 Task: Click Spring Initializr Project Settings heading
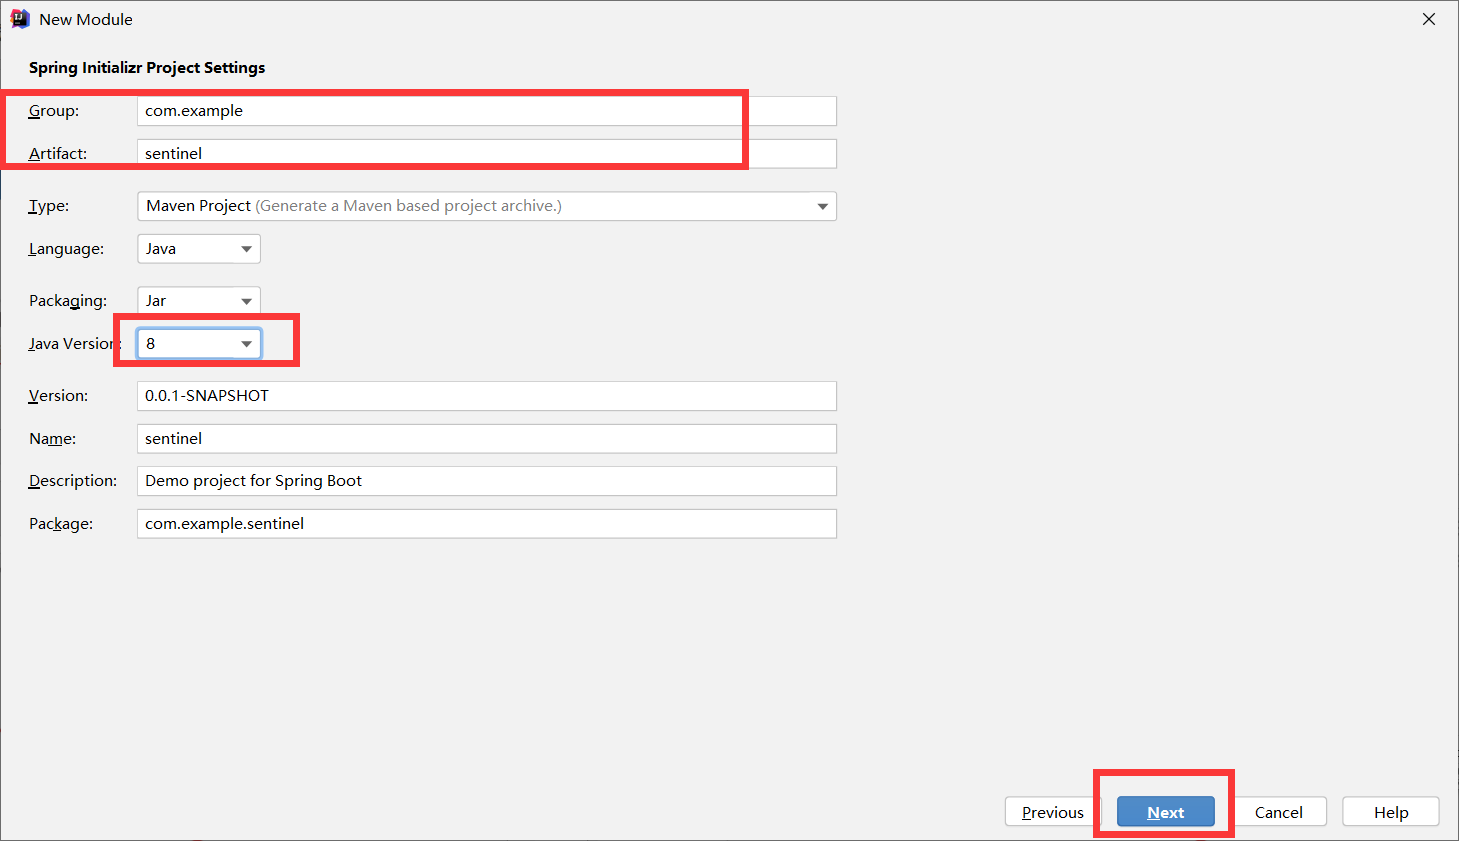click(147, 68)
